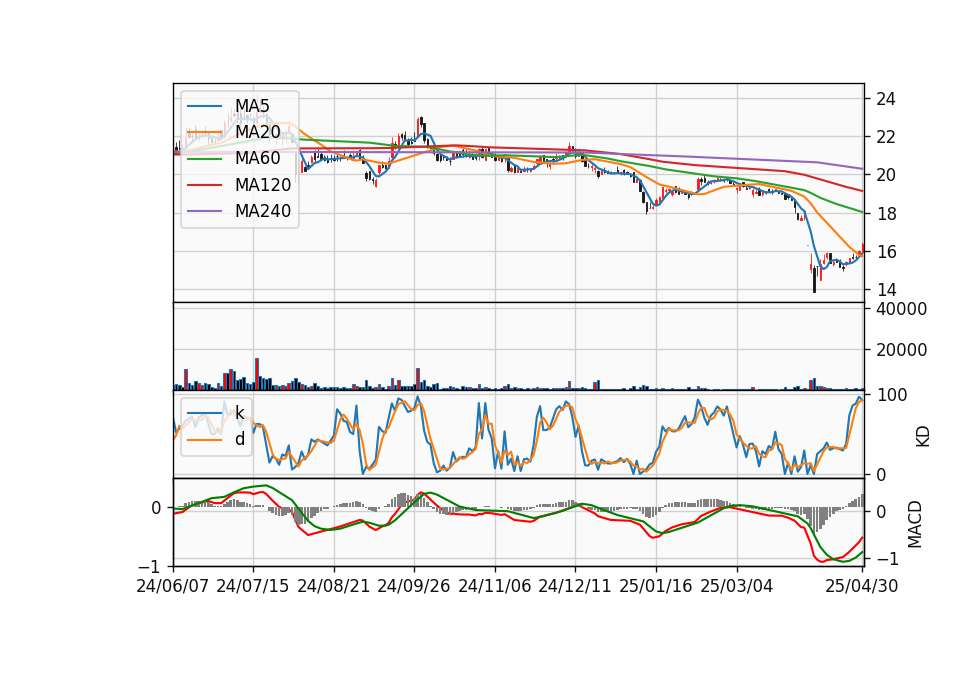
Task: Click the 24/11/06 date tick label
Action: click(x=495, y=587)
